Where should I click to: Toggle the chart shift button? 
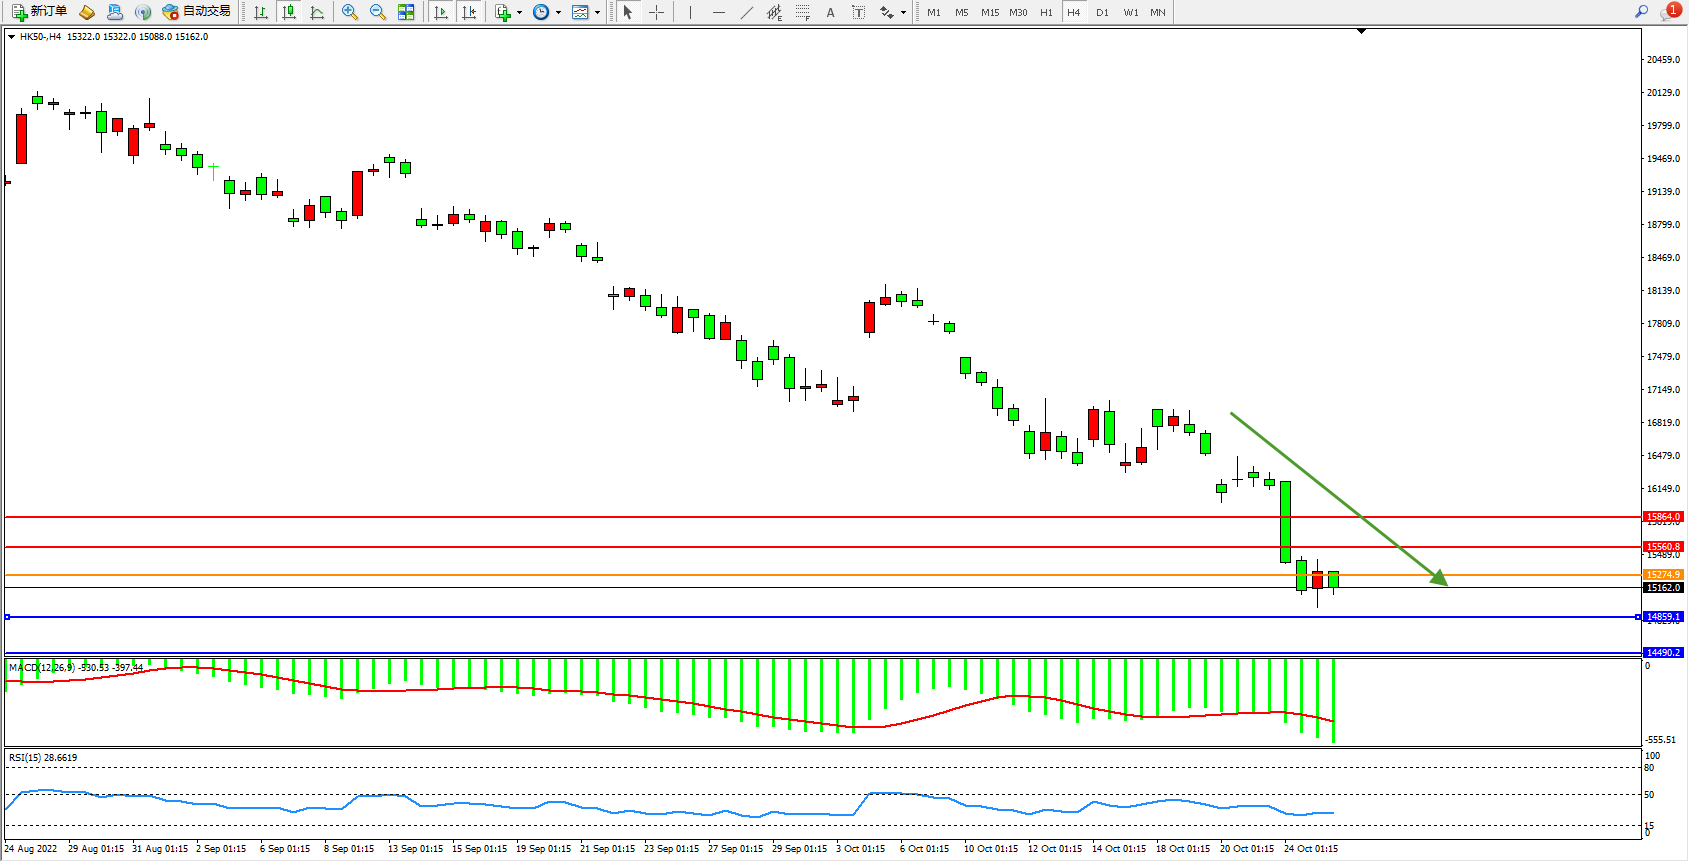coord(469,12)
